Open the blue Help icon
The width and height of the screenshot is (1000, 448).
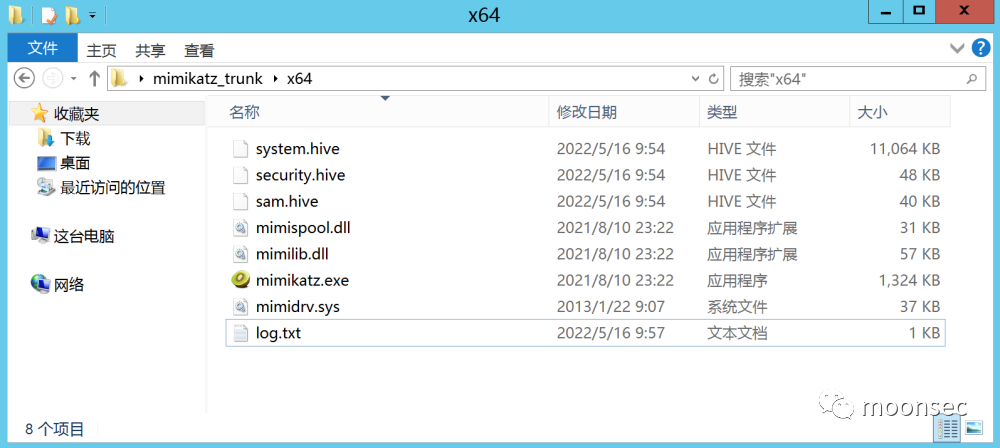(981, 48)
